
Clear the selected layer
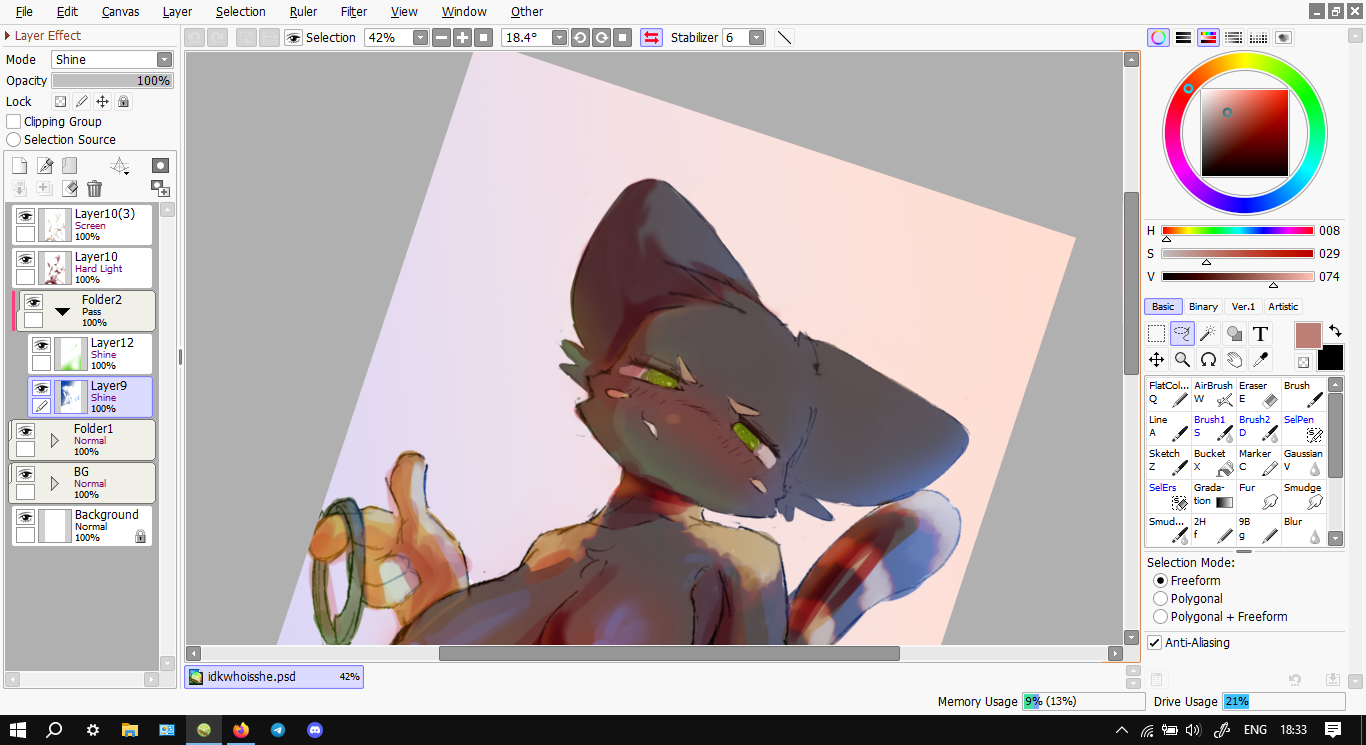pyautogui.click(x=69, y=188)
